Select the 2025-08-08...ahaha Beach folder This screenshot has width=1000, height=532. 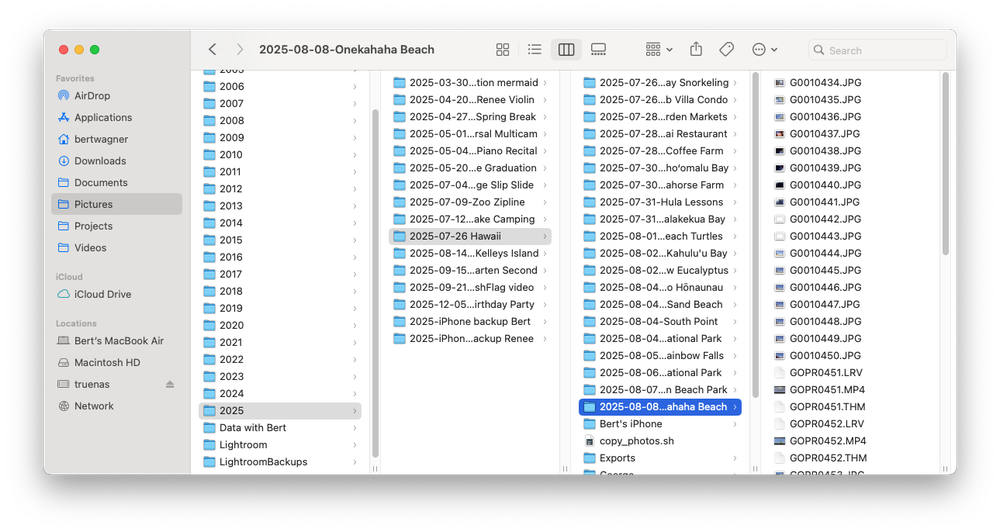click(x=660, y=407)
